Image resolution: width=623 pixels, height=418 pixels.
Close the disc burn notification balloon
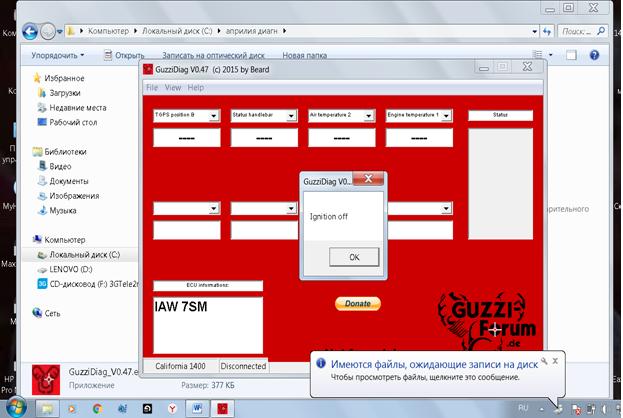tap(555, 361)
